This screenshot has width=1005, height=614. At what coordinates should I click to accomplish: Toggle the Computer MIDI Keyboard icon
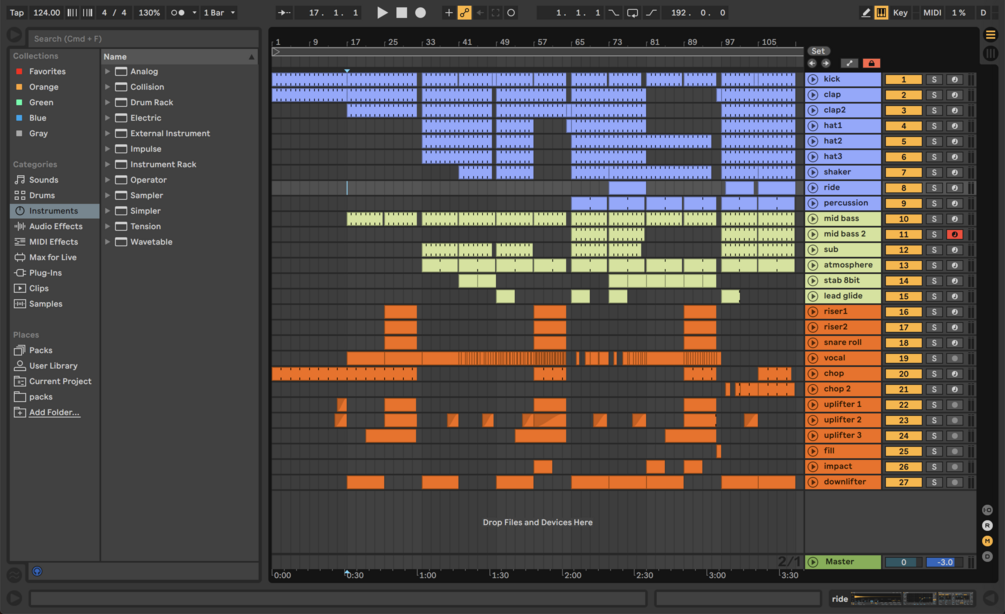[x=881, y=12]
